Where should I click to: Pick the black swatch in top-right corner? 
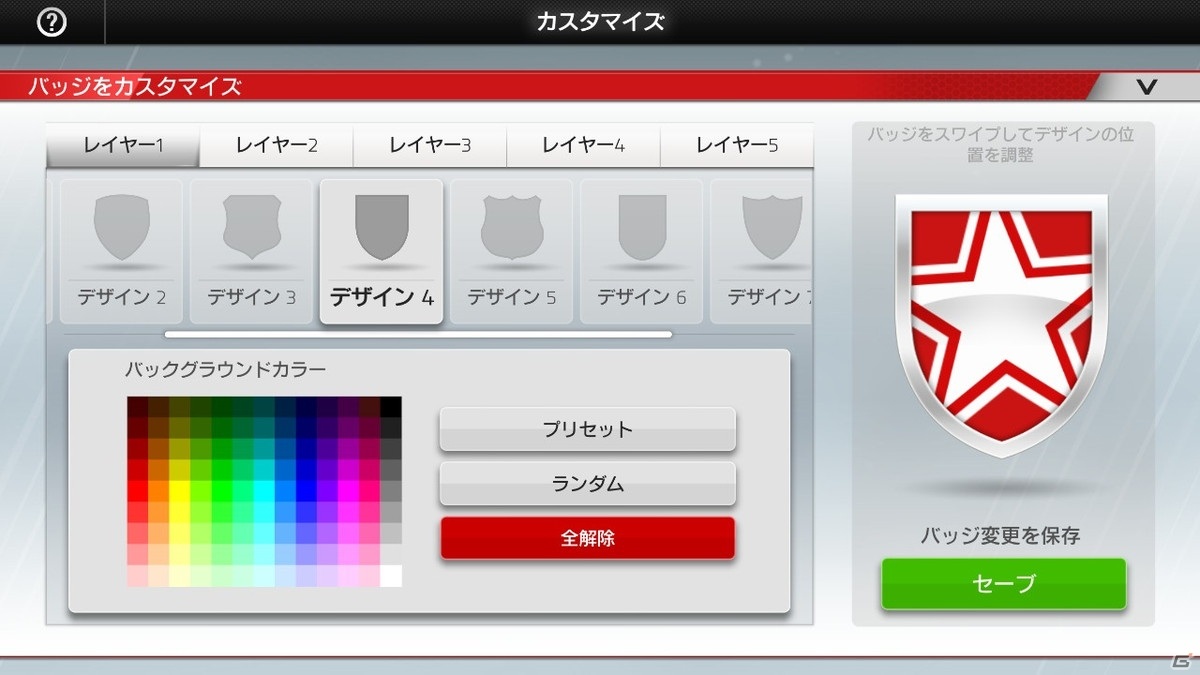pyautogui.click(x=391, y=407)
